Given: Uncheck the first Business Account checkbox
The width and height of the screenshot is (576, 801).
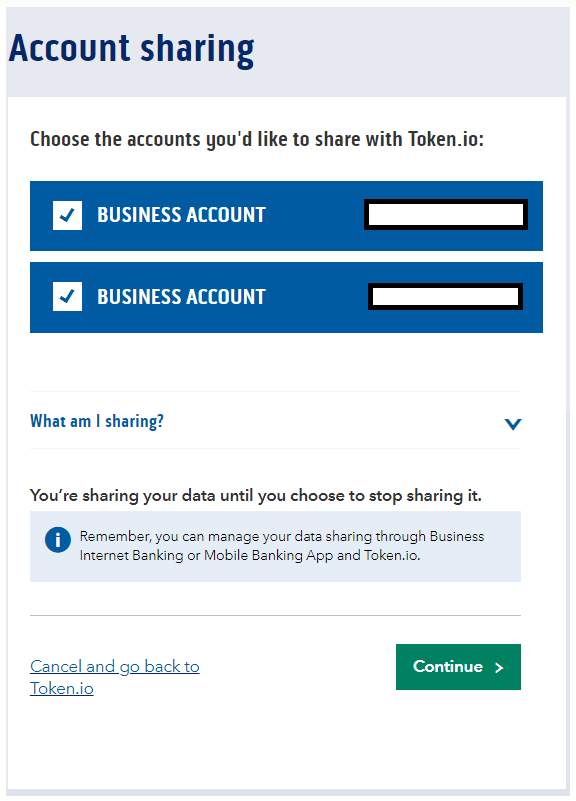Looking at the screenshot, I should pos(67,215).
